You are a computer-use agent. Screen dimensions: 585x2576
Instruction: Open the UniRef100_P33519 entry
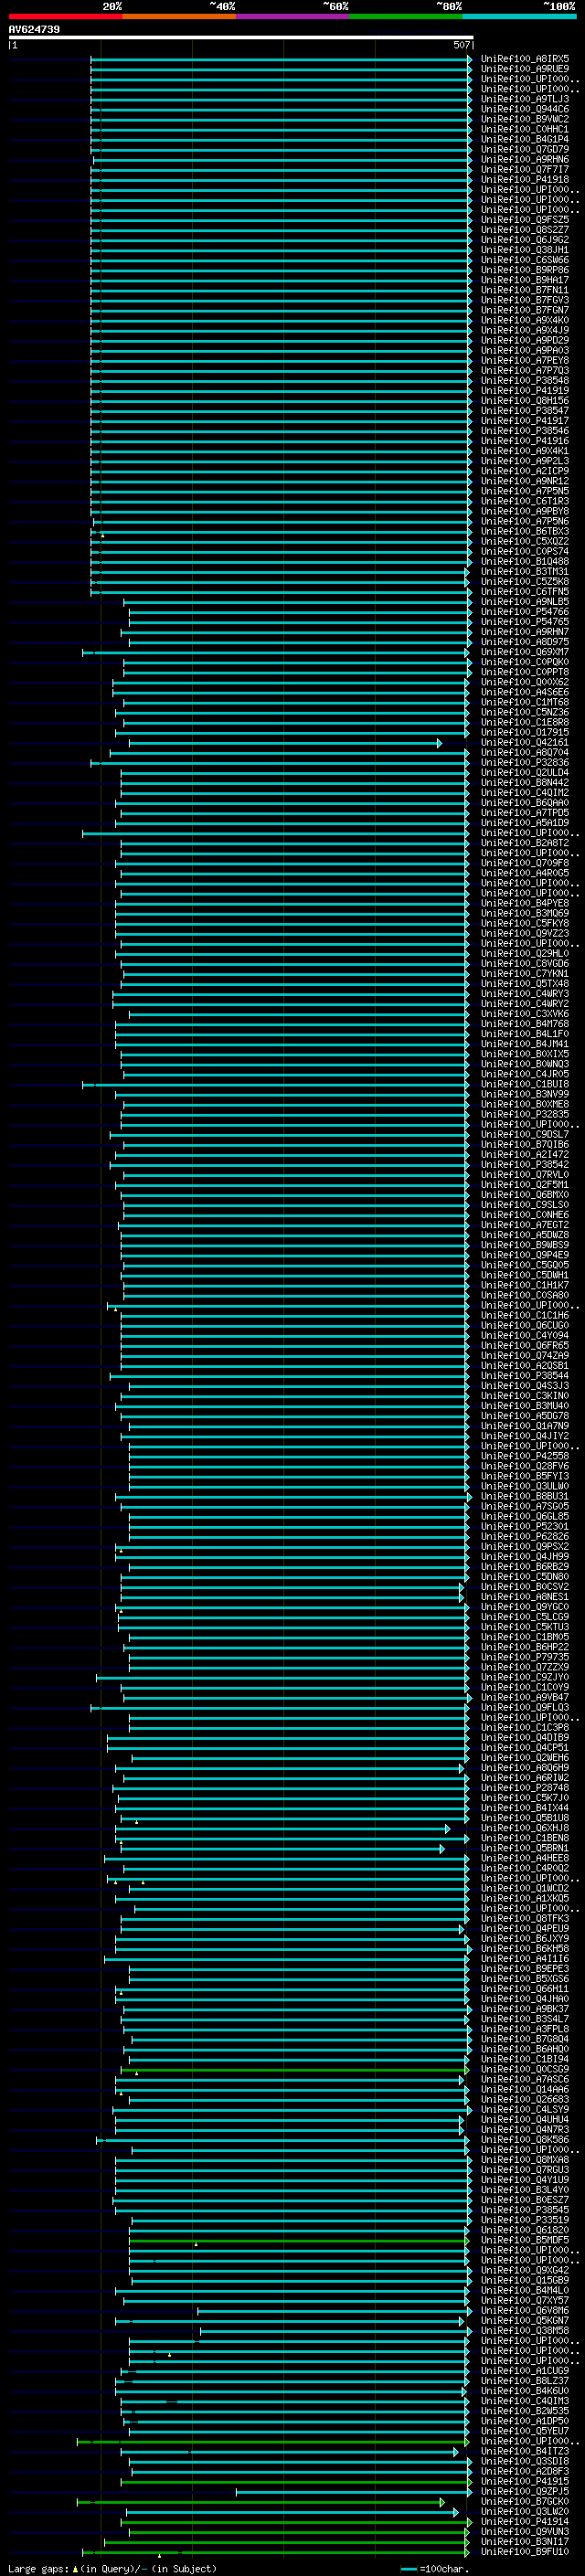pyautogui.click(x=524, y=2219)
